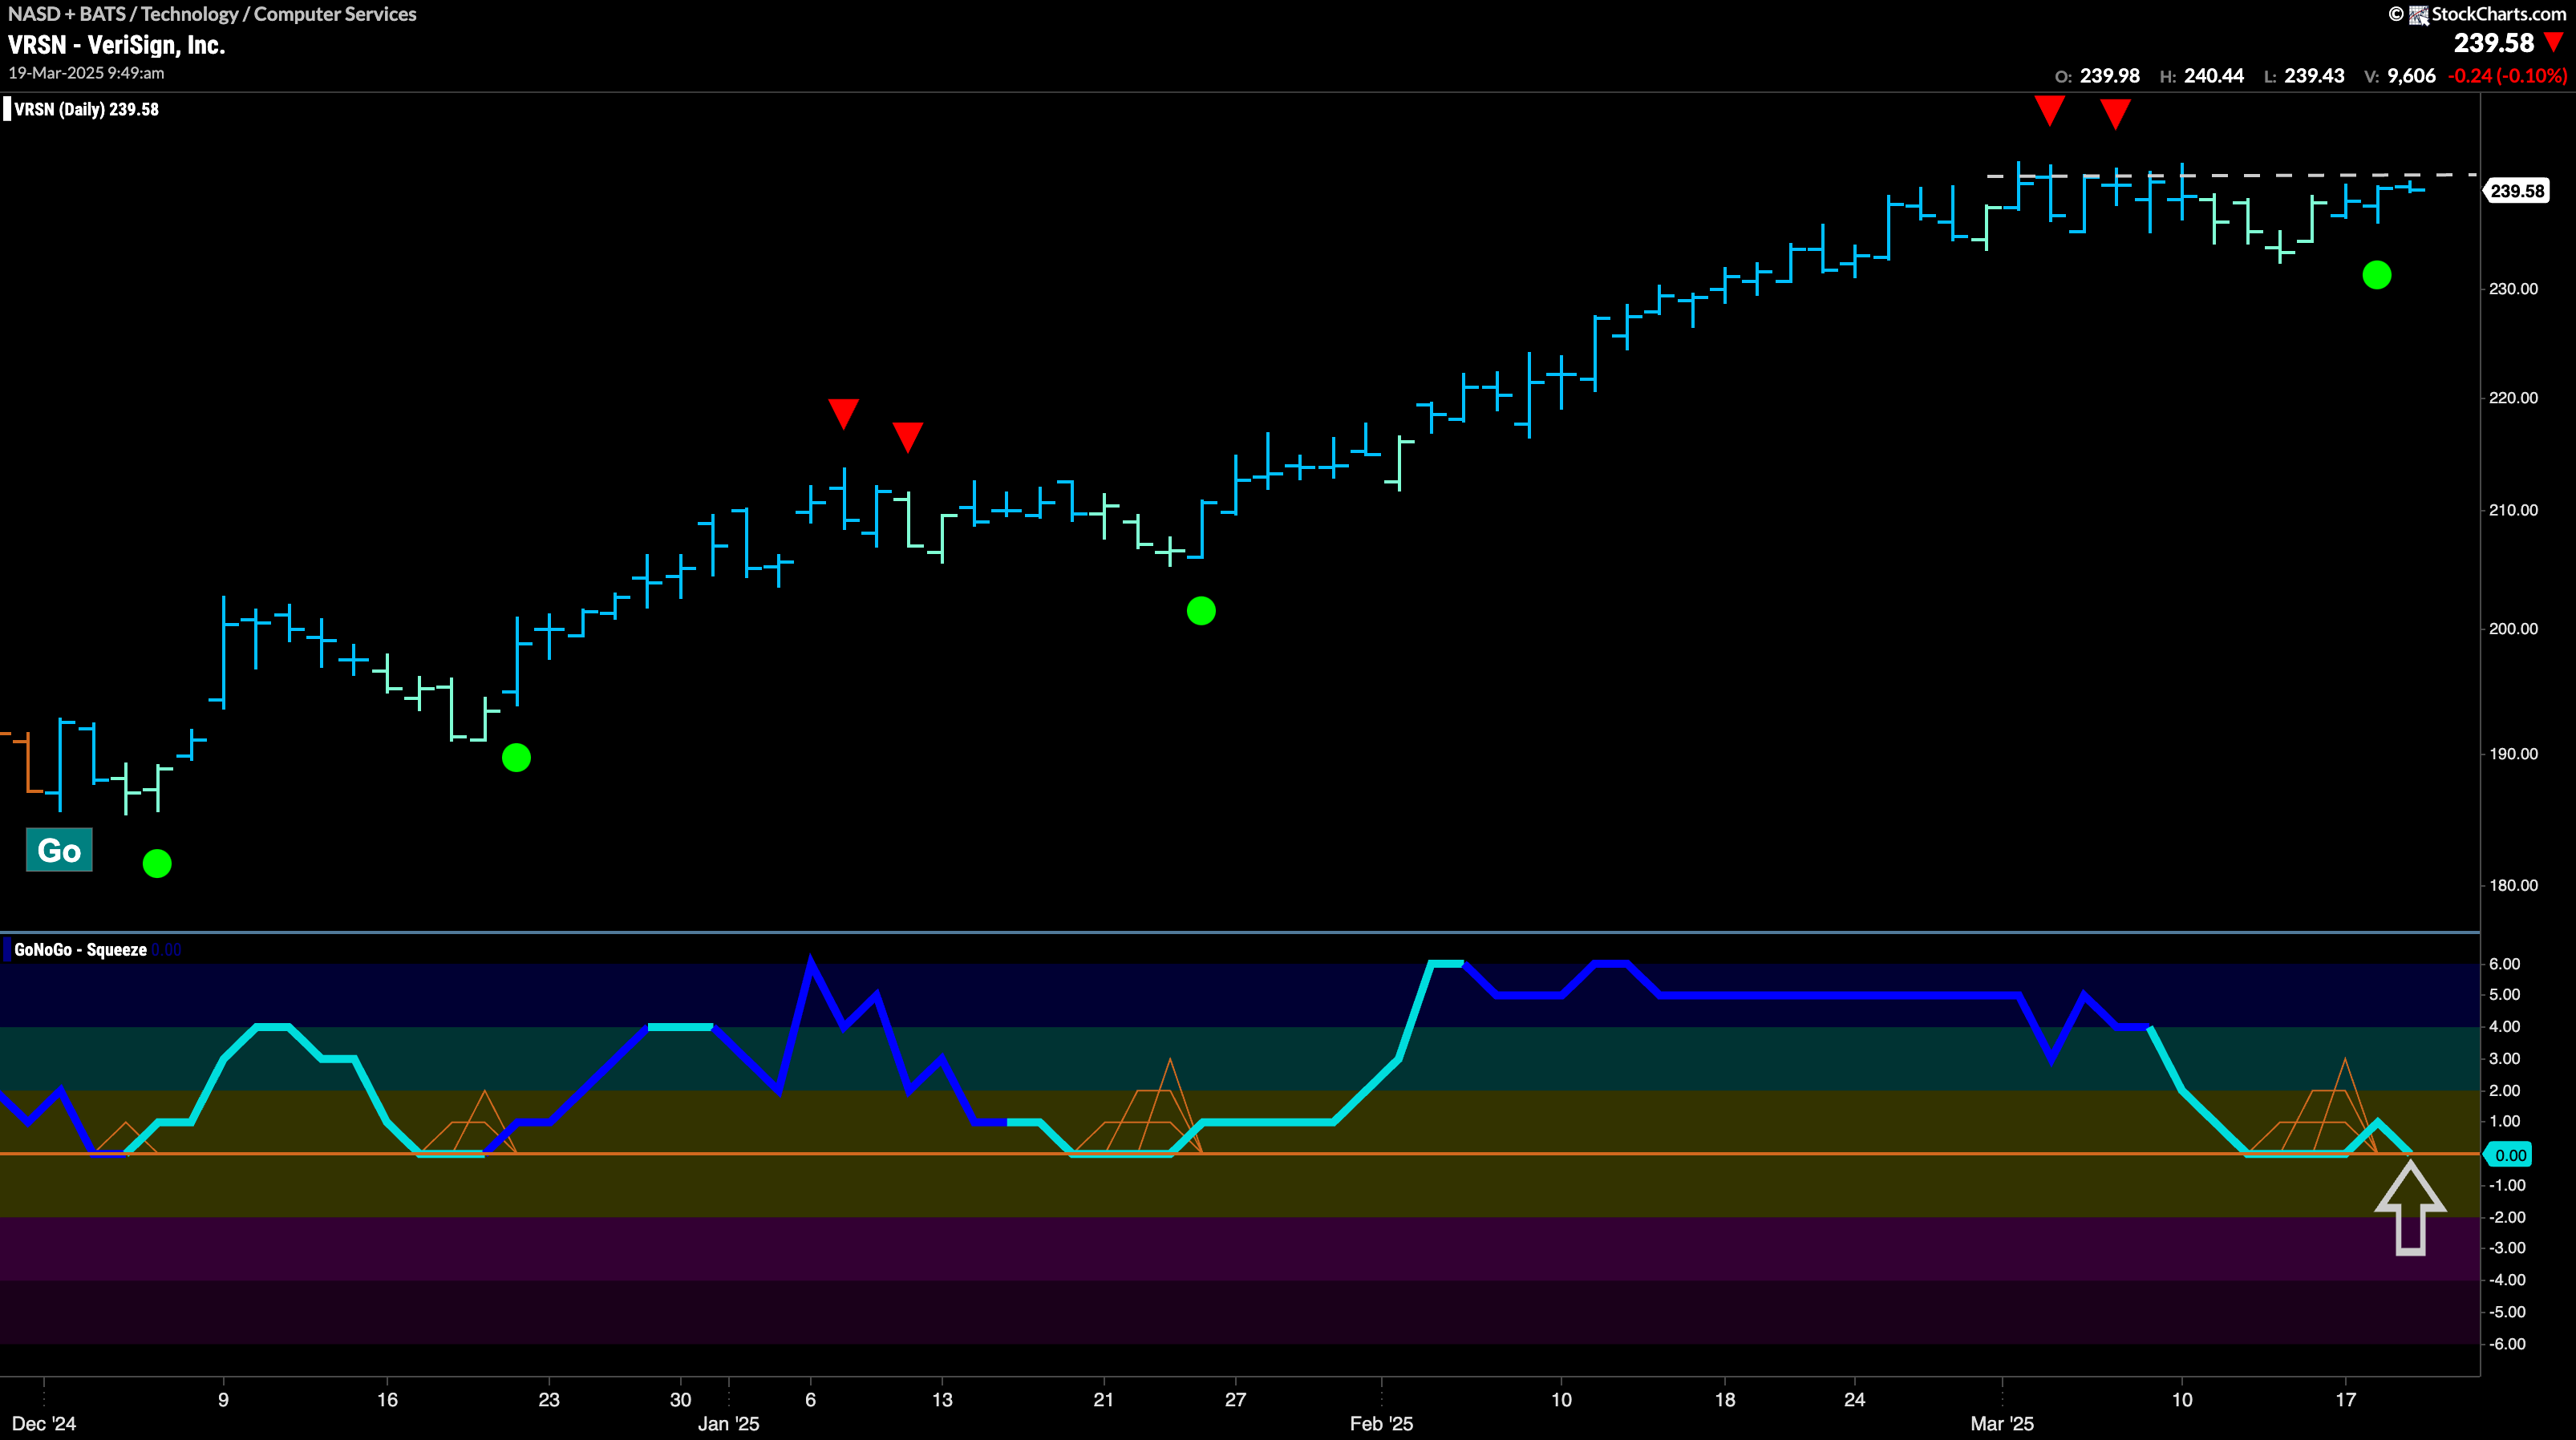Screen dimensions: 2576x1440
Task: Select the low value 239.43
Action: [2314, 76]
